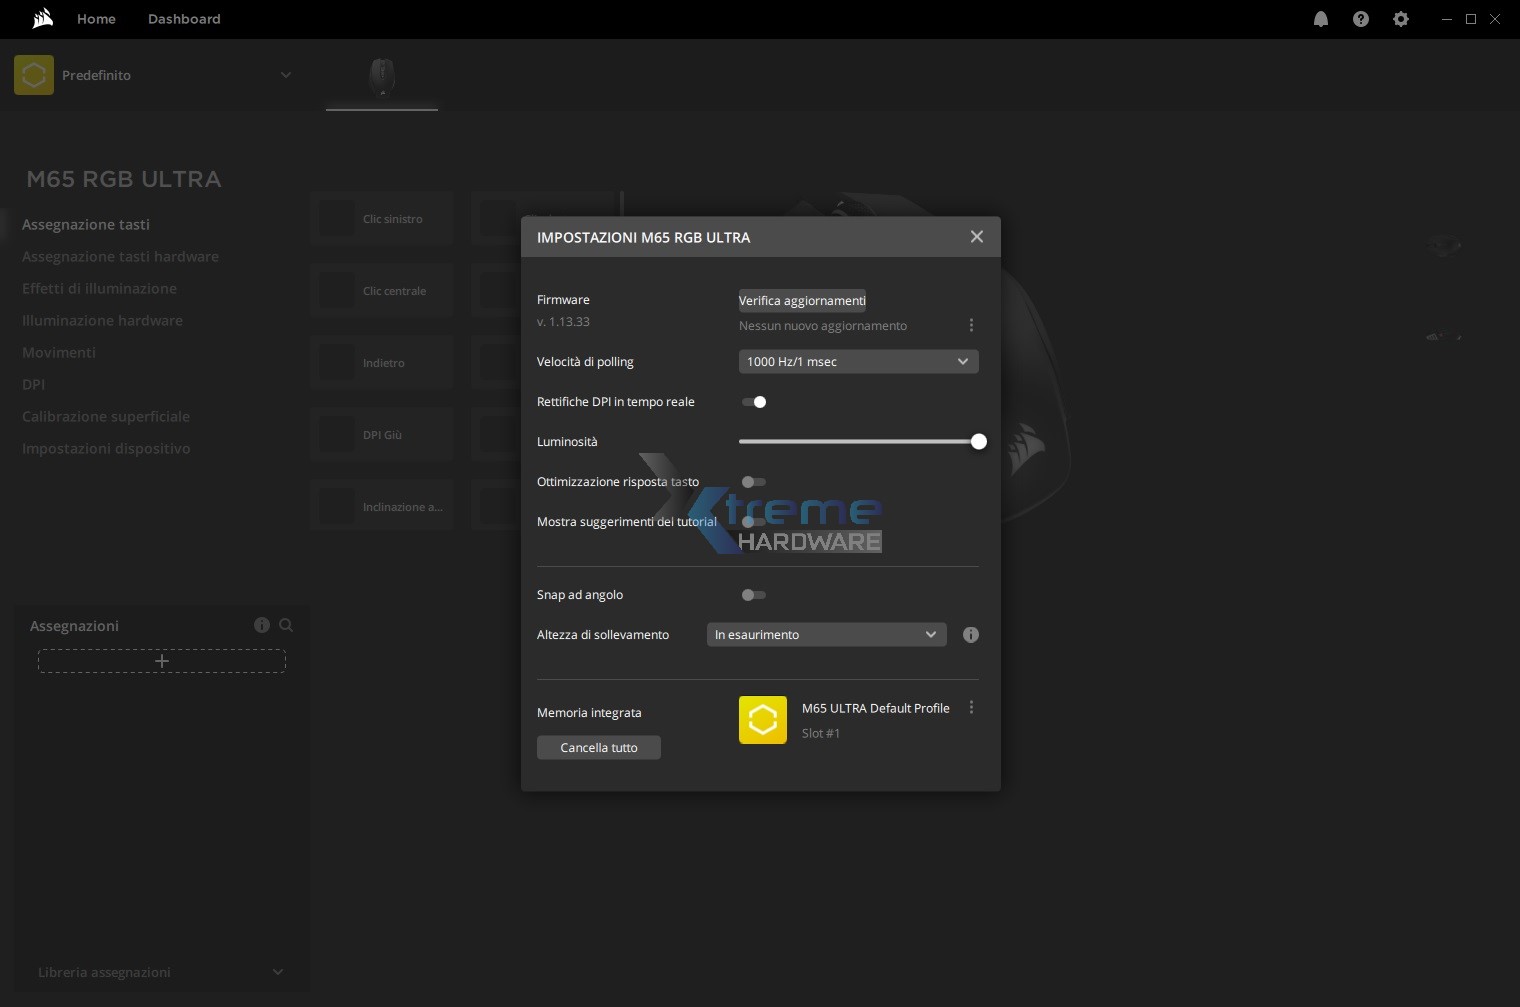Open the settings gear icon

click(1401, 19)
